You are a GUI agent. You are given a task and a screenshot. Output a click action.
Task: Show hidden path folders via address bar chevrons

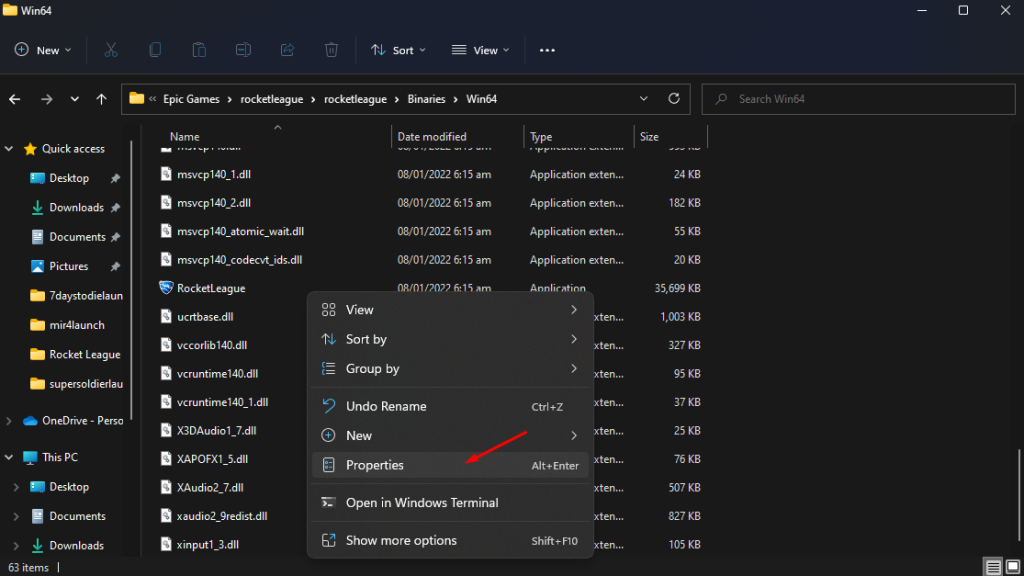point(153,99)
